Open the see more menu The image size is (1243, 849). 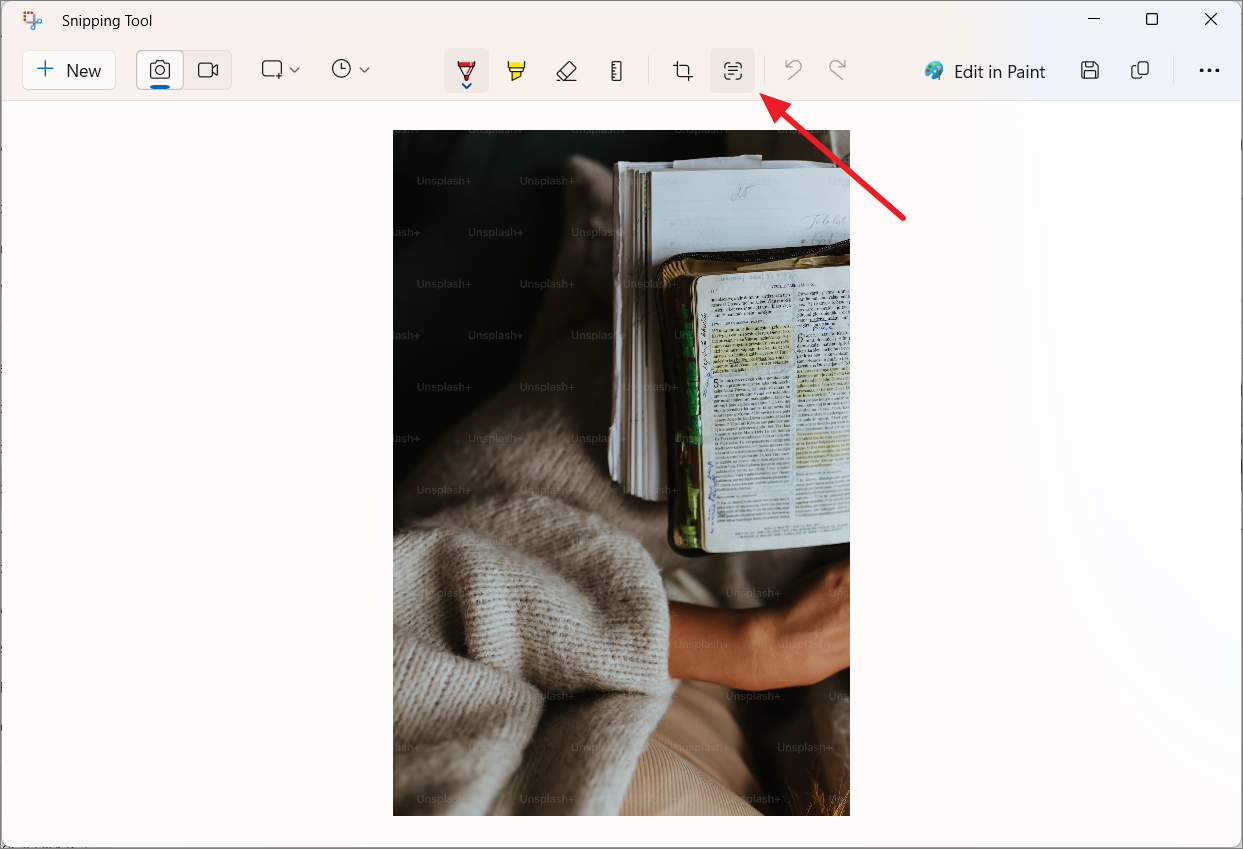pos(1210,70)
